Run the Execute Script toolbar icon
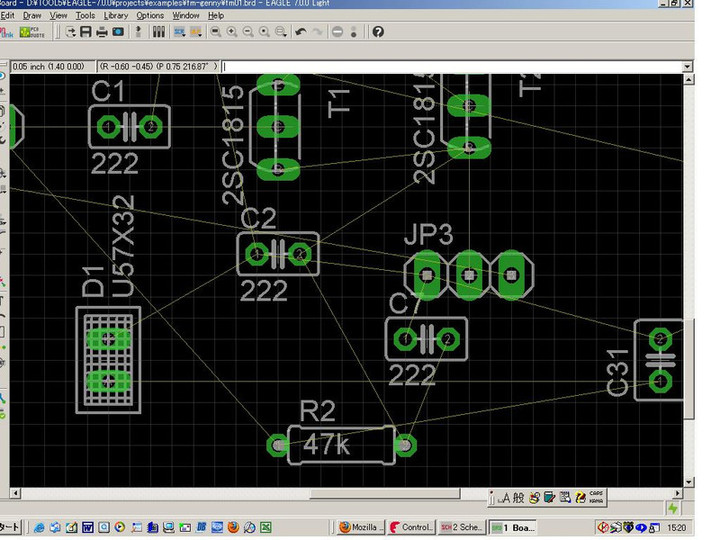The width and height of the screenshot is (720, 540). (x=179, y=32)
